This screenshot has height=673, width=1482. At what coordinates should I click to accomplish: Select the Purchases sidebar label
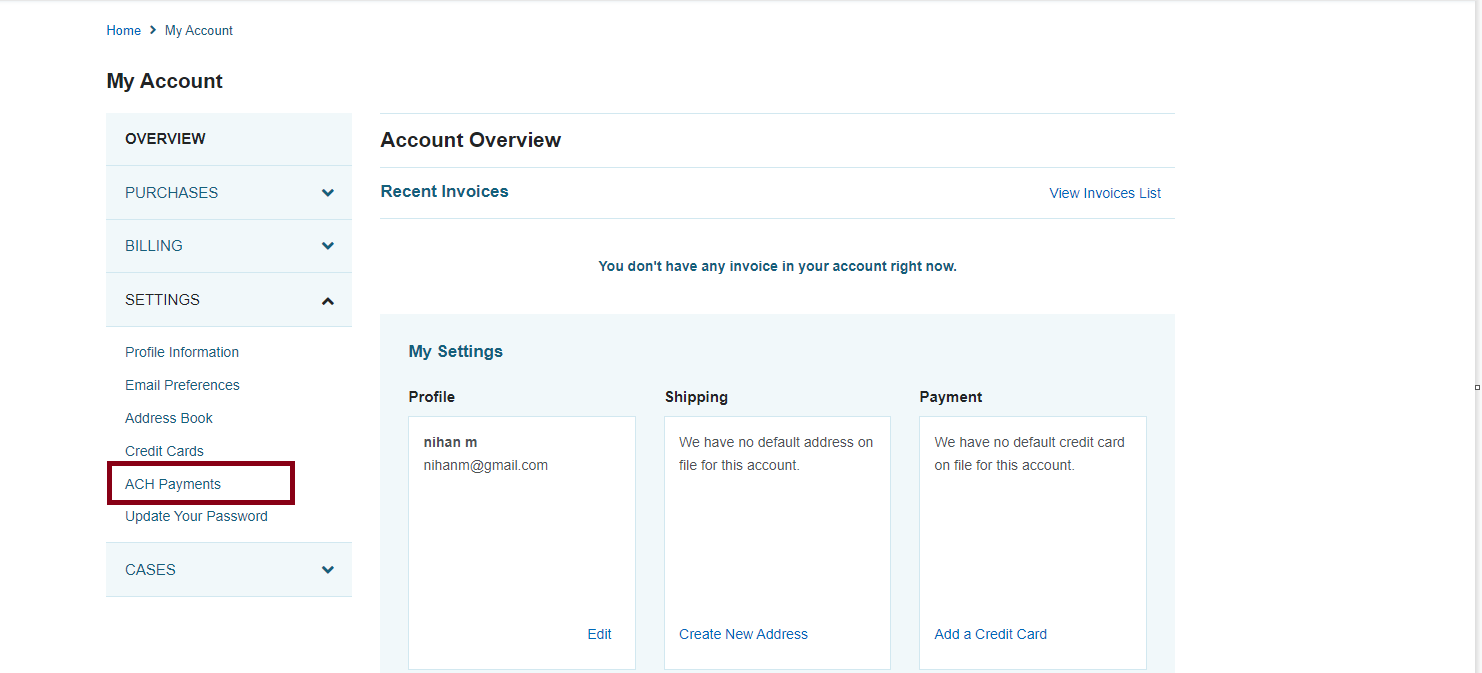click(x=171, y=193)
